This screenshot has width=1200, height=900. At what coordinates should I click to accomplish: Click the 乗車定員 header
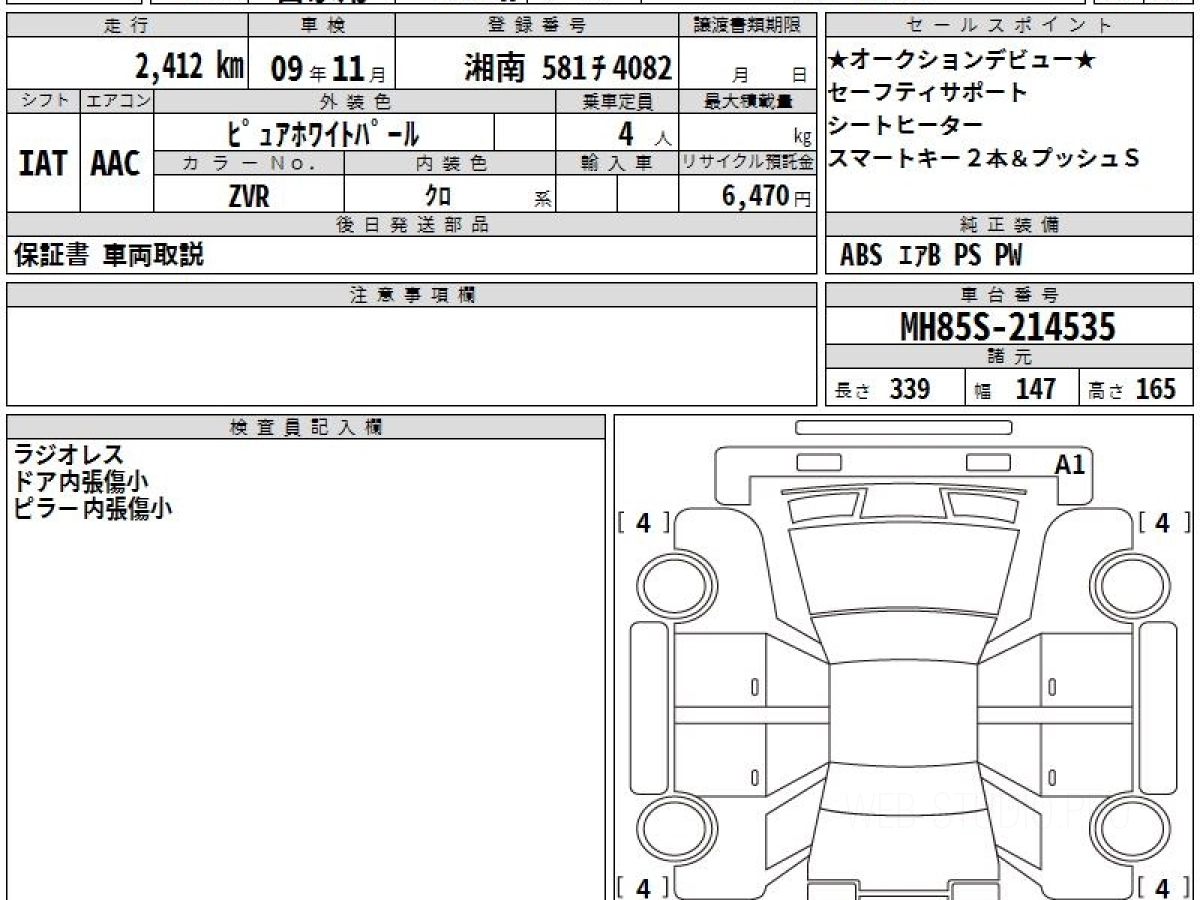point(617,101)
